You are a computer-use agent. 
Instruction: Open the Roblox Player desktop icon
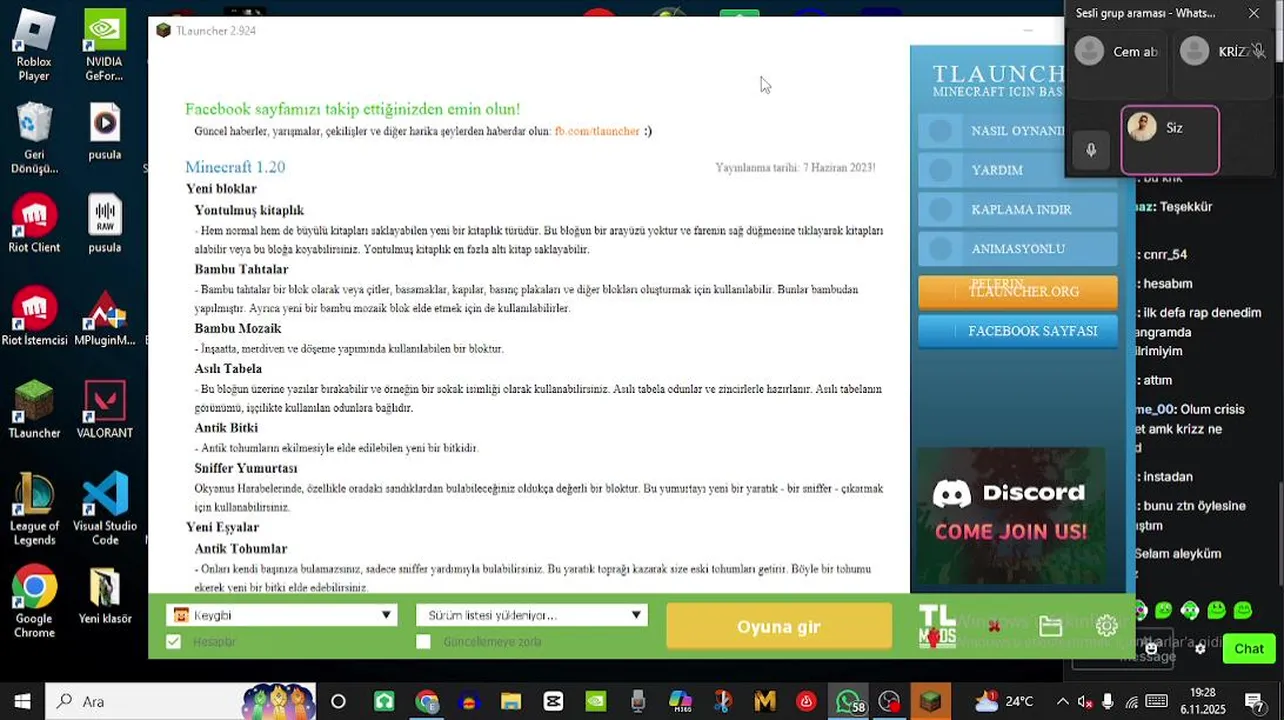34,45
